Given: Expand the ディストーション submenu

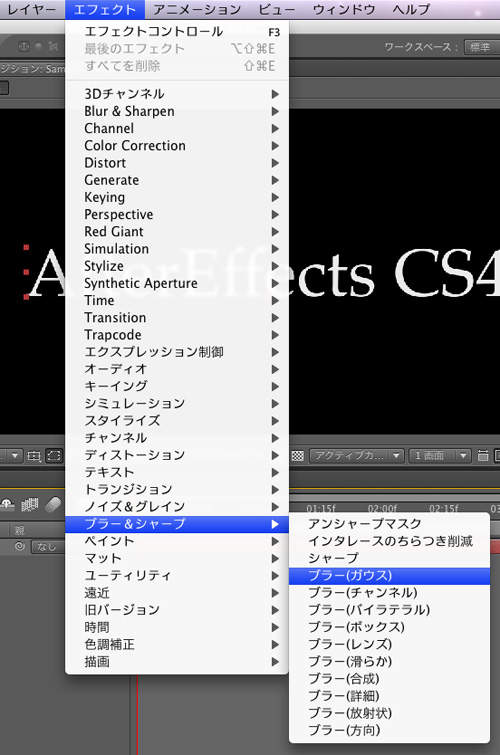Looking at the screenshot, I should pos(177,455).
